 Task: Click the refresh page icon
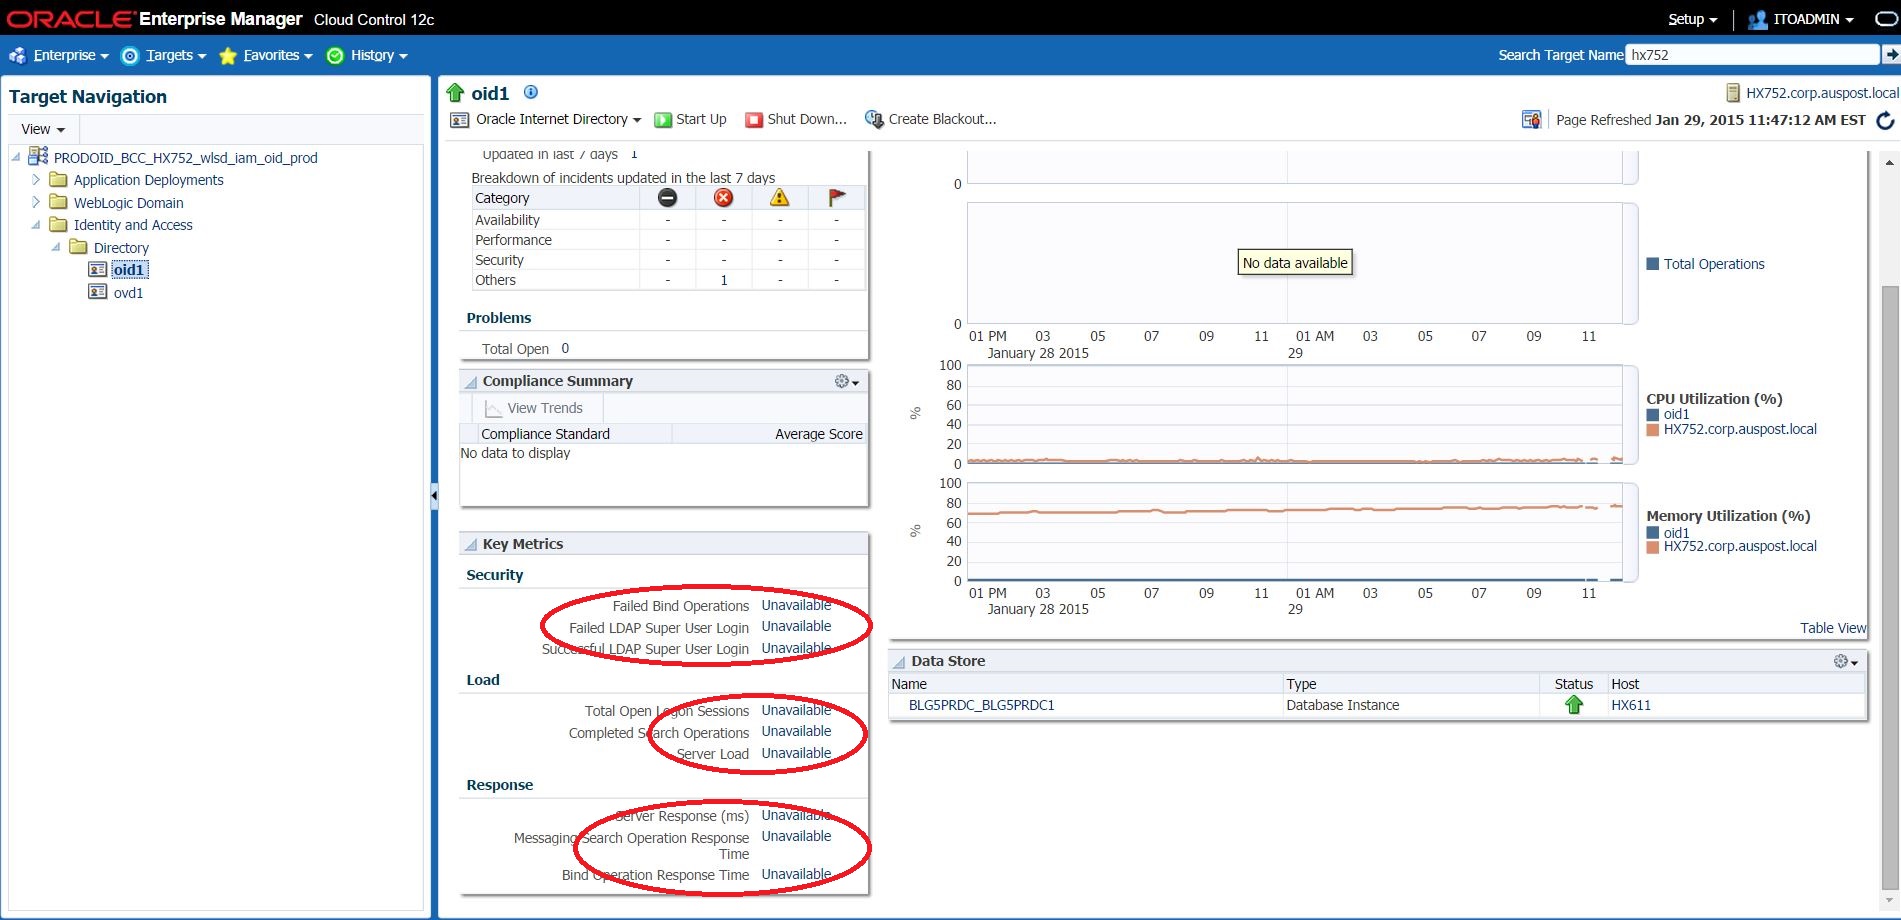tap(1885, 121)
